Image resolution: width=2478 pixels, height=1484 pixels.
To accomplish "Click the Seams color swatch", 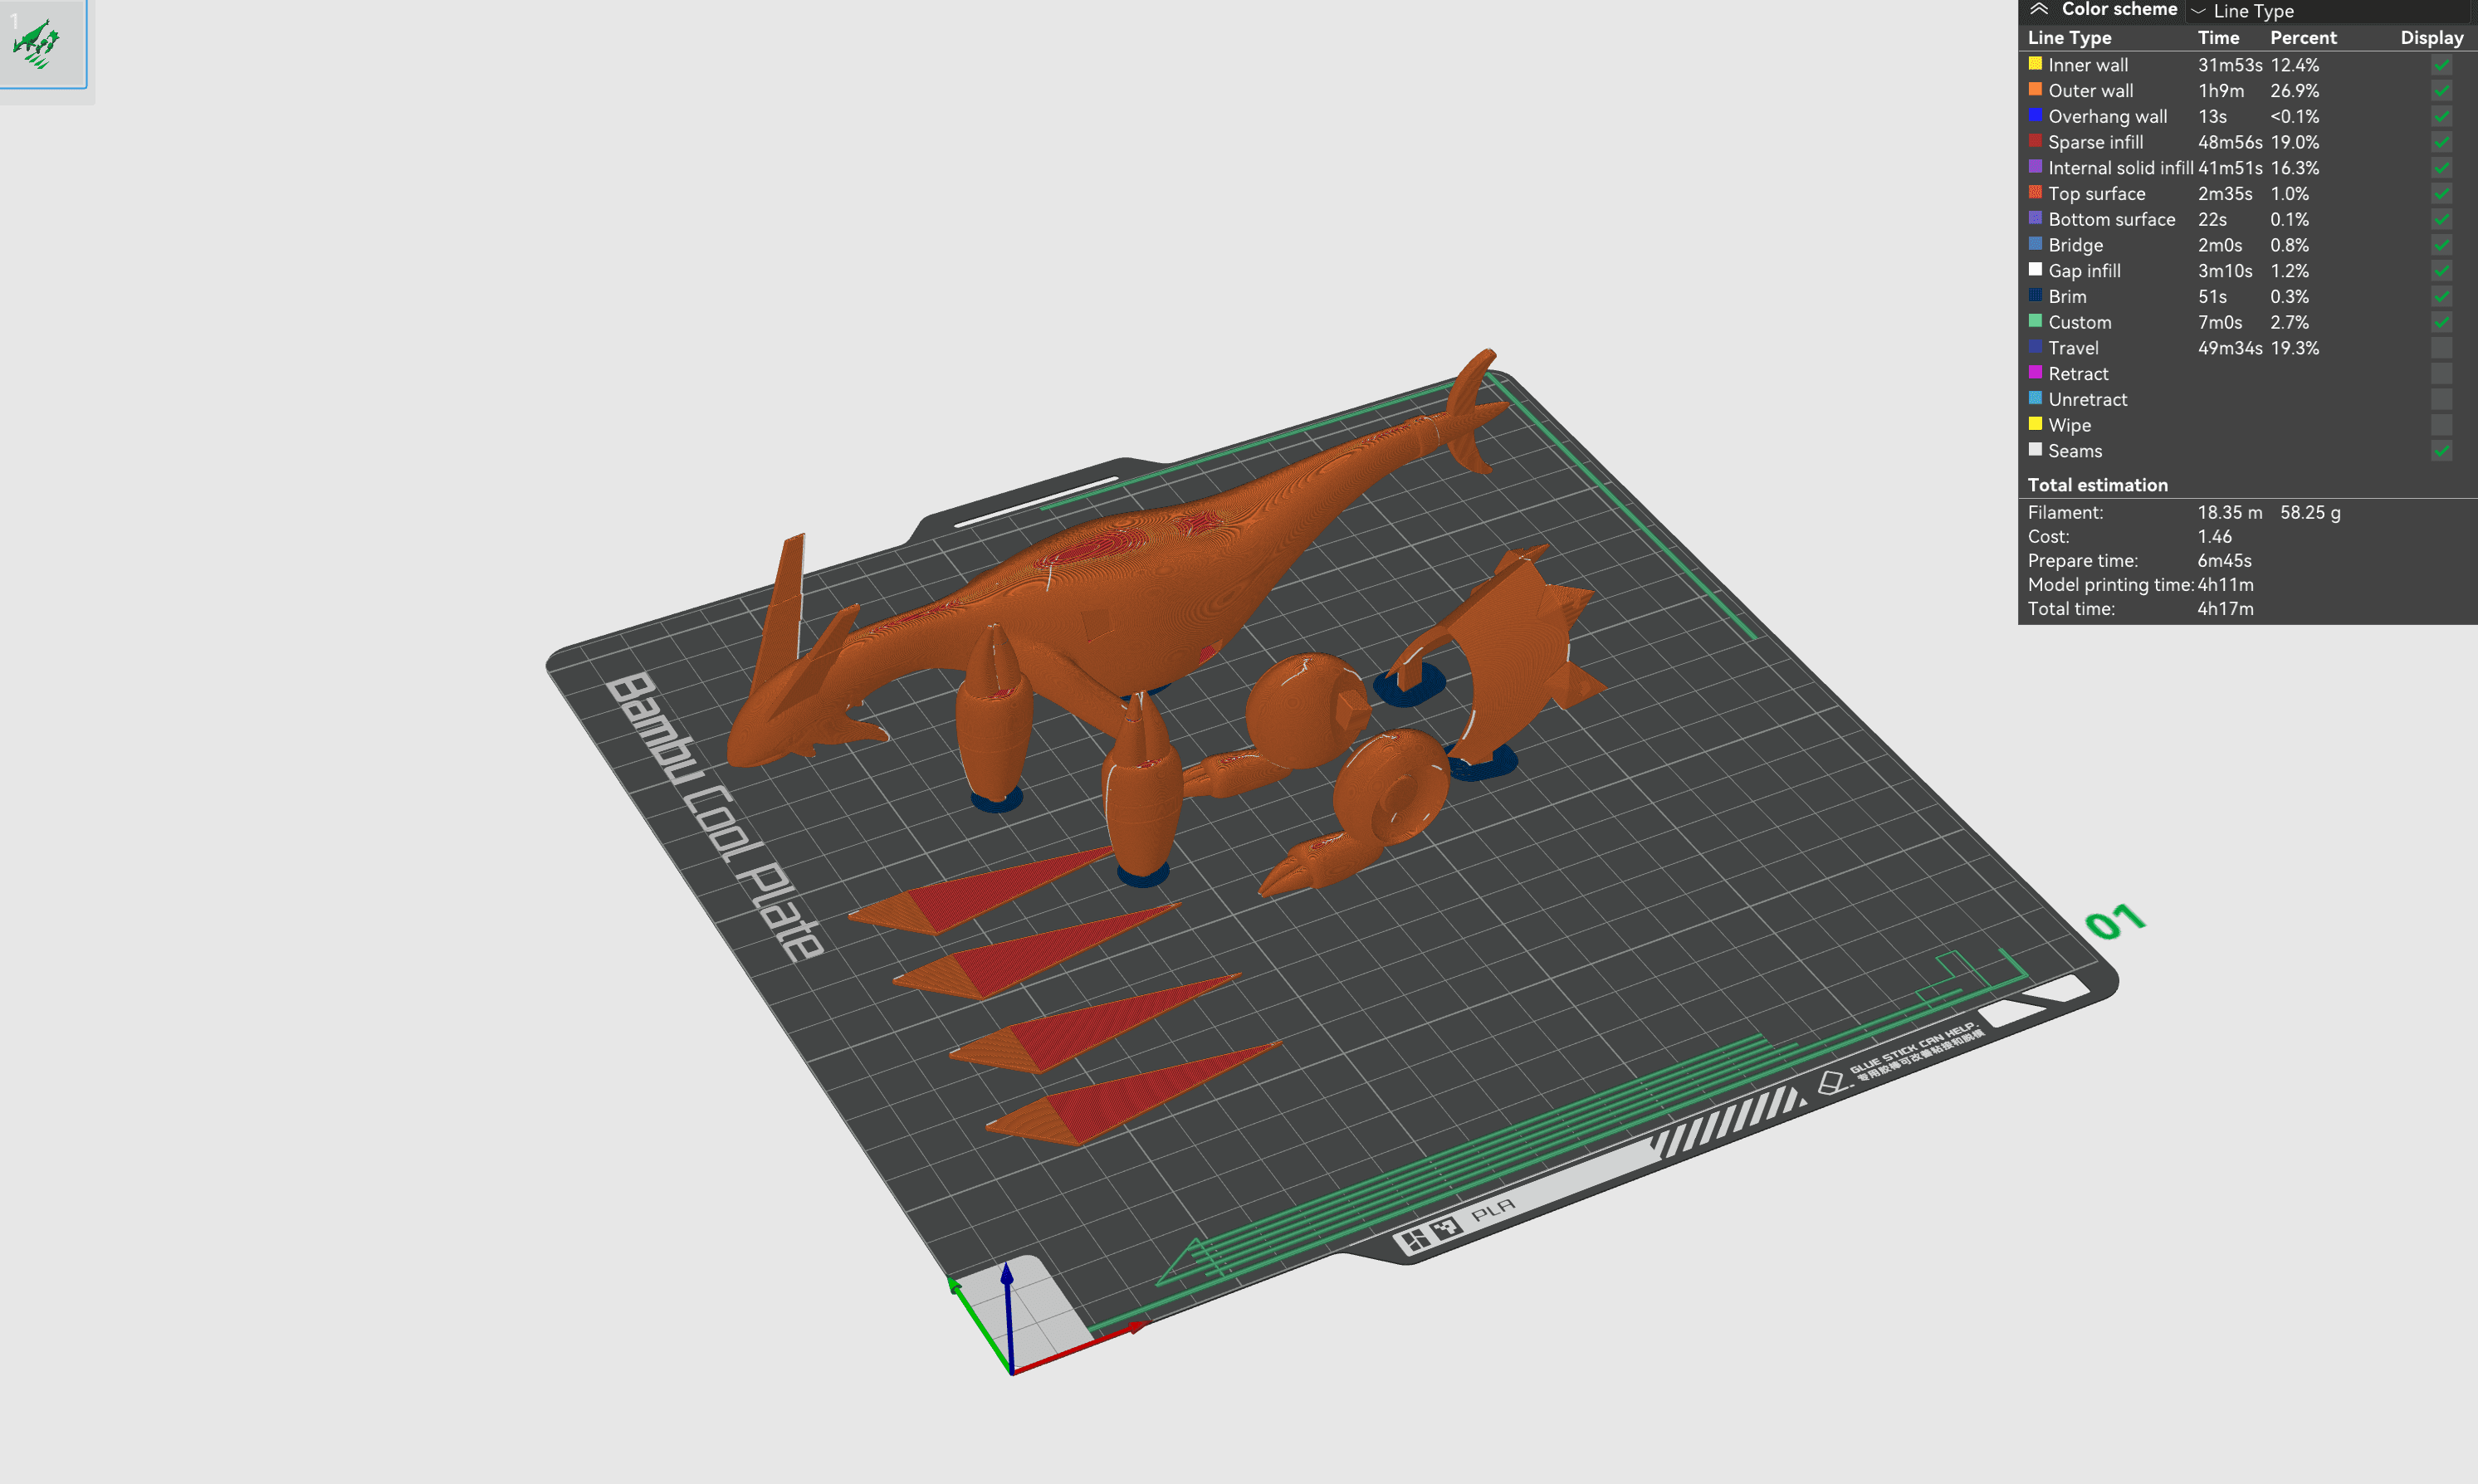I will pos(2035,449).
